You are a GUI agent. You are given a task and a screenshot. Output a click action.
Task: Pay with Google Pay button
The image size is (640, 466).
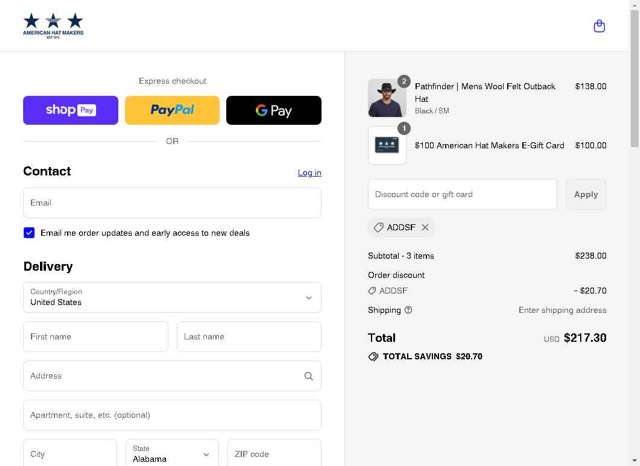[x=274, y=110]
